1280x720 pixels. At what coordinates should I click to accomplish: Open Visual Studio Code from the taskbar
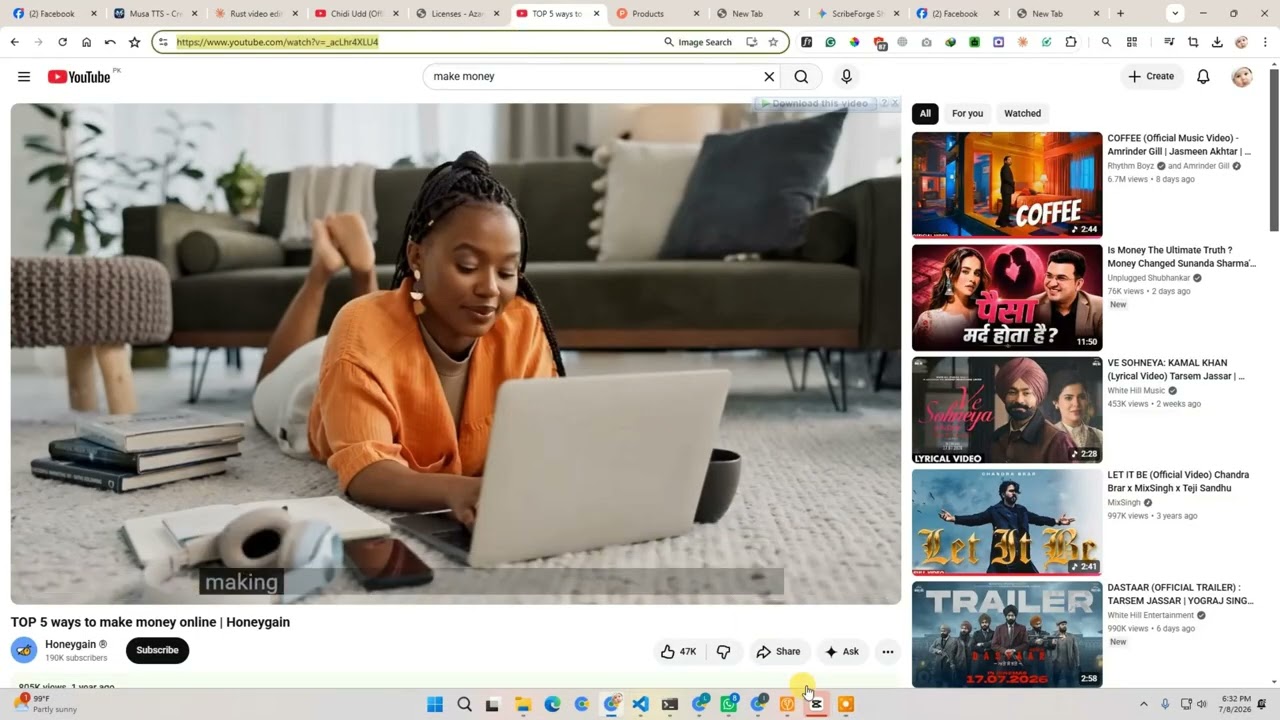640,704
